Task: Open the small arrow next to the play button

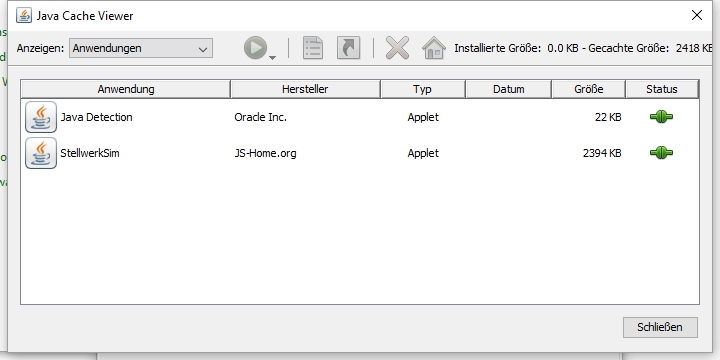Action: pos(272,58)
